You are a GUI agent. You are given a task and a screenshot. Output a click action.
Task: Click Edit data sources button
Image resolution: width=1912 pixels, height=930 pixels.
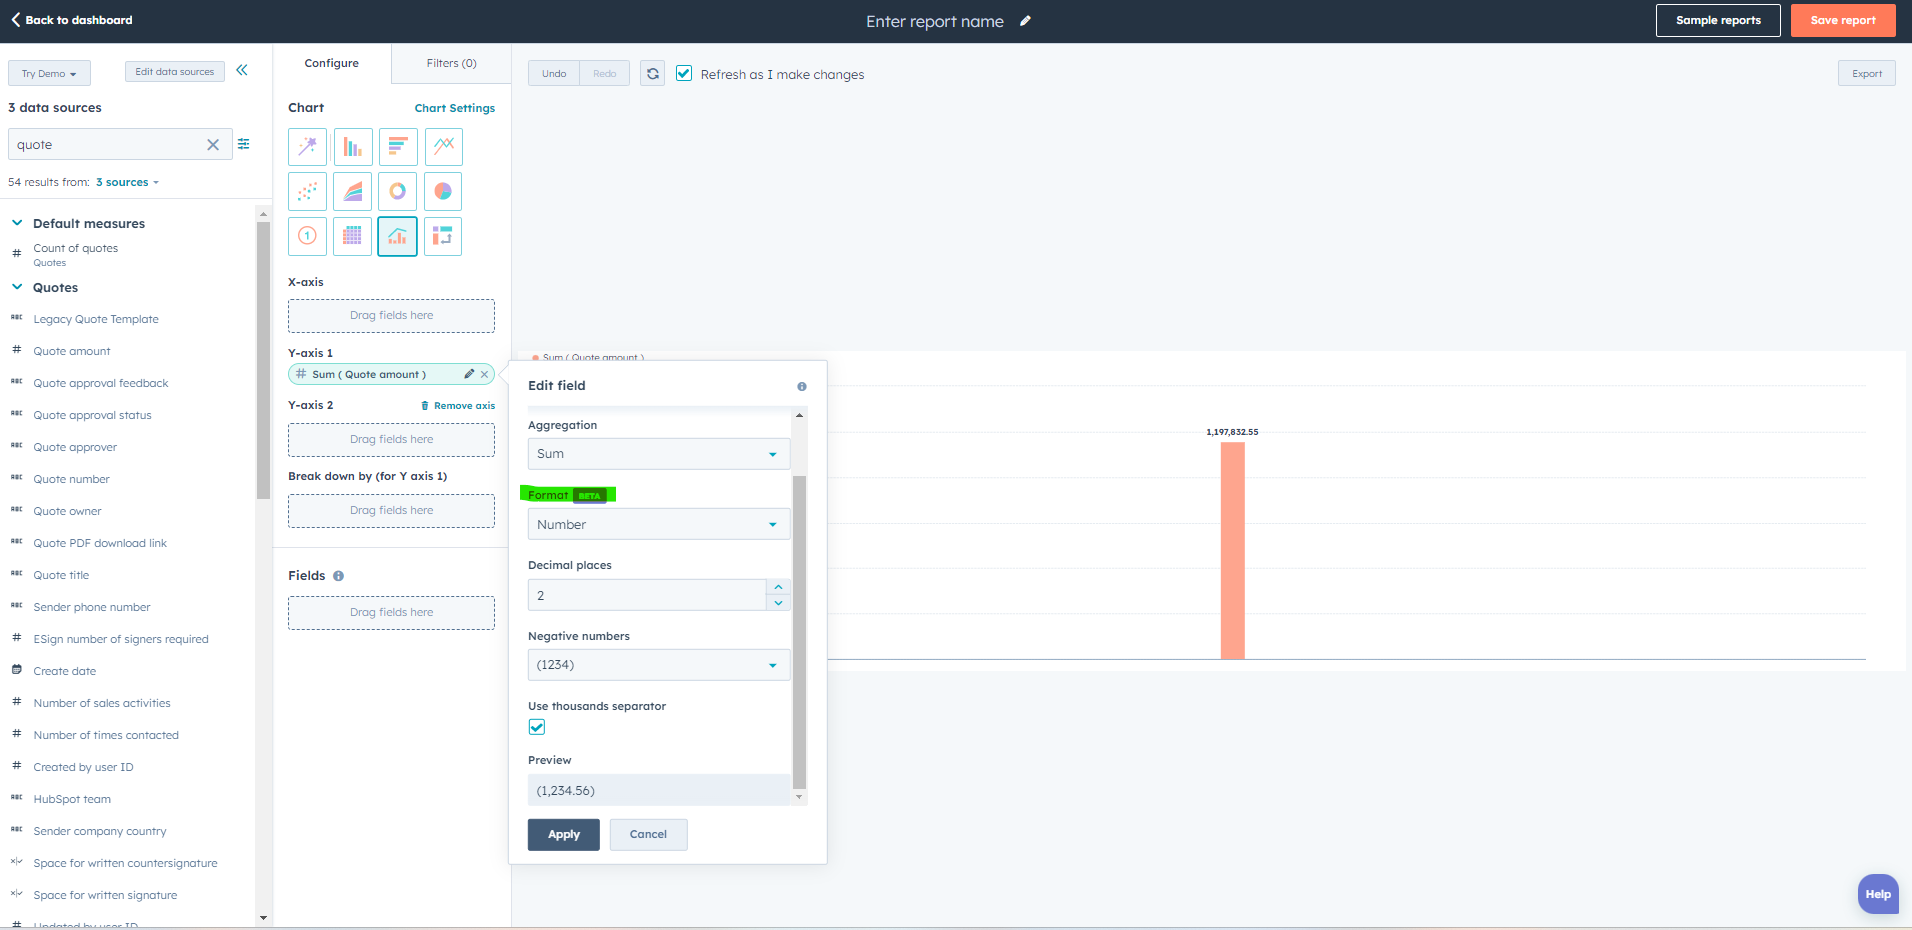click(175, 72)
